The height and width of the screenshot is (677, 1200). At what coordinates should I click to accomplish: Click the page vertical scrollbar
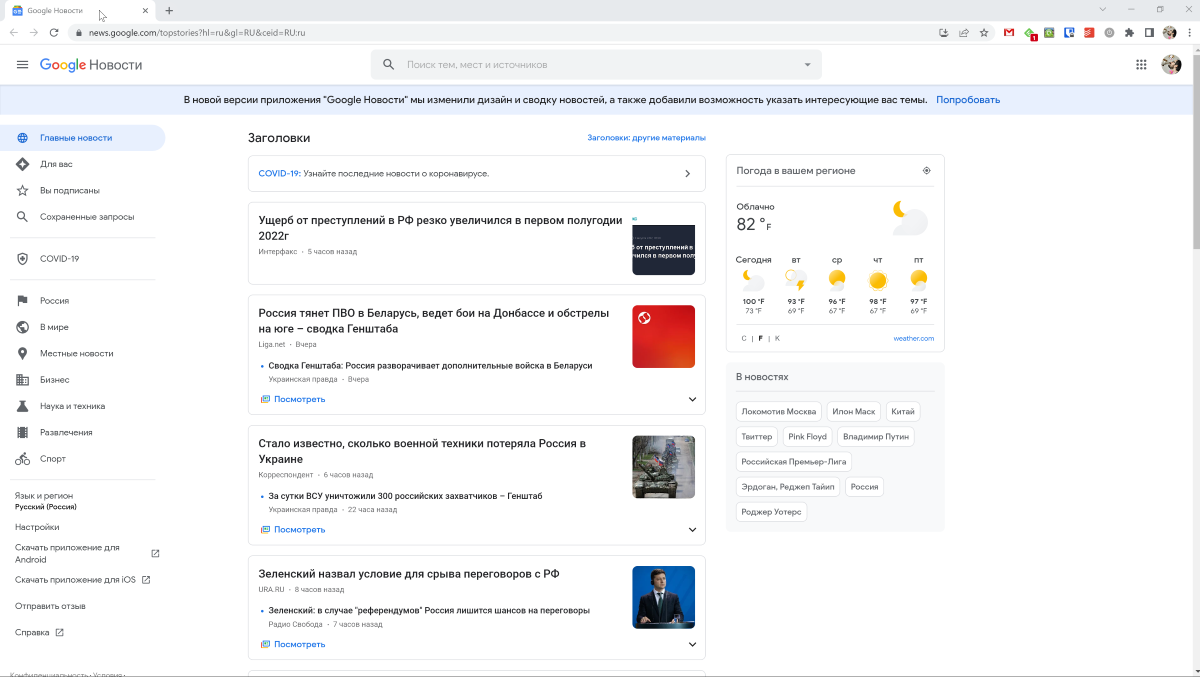[x=1195, y=150]
